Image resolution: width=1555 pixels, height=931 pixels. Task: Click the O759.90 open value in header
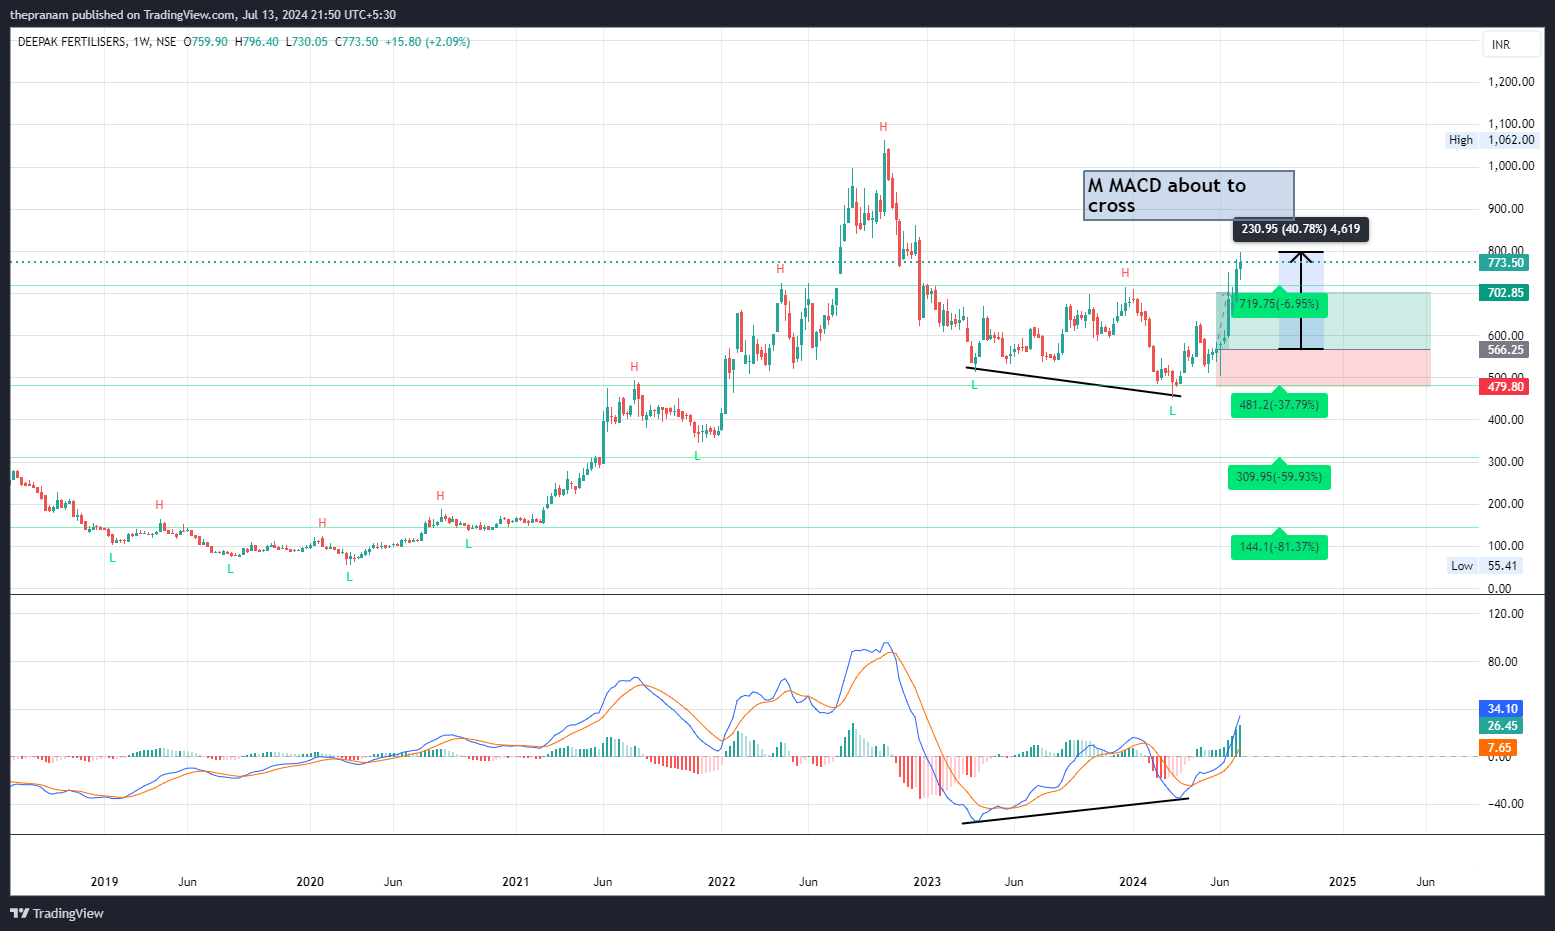coord(206,42)
